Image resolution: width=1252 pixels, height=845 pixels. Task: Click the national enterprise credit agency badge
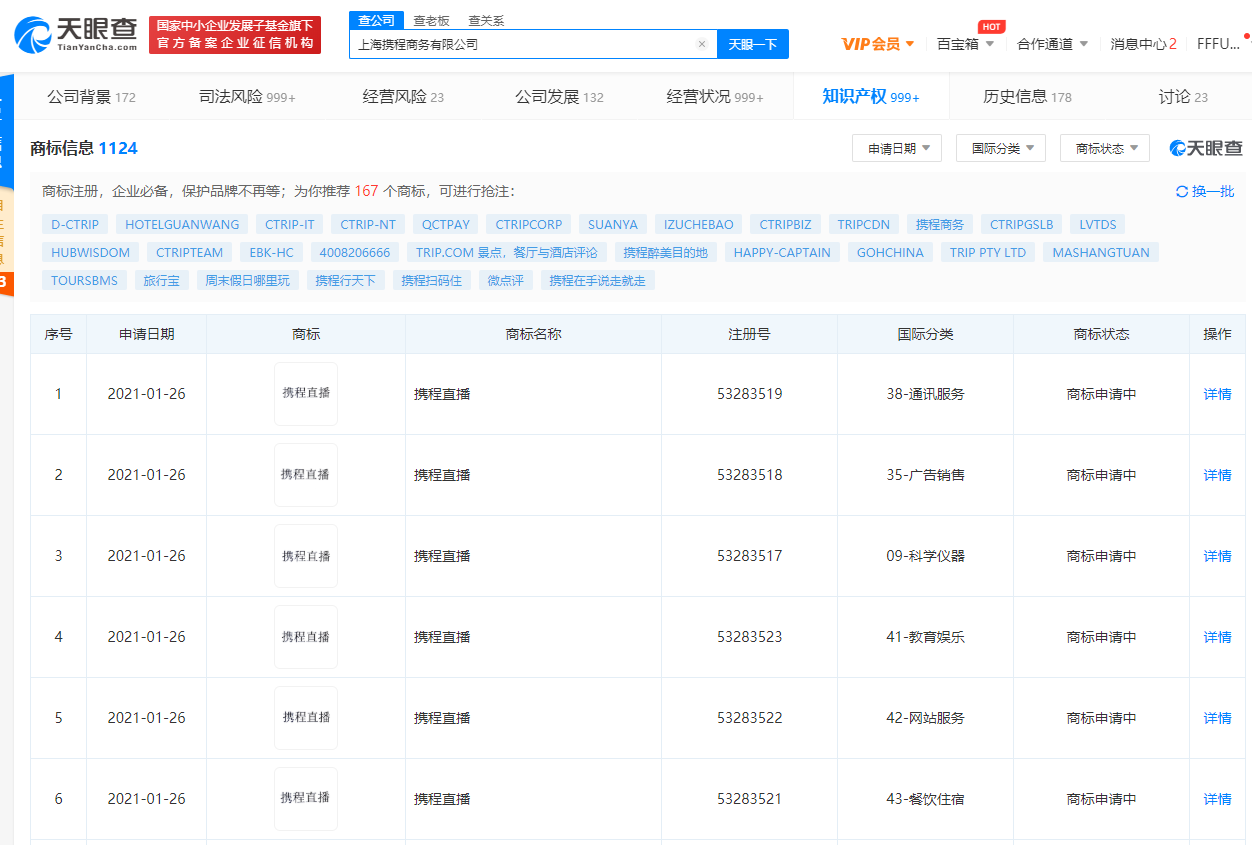[235, 34]
